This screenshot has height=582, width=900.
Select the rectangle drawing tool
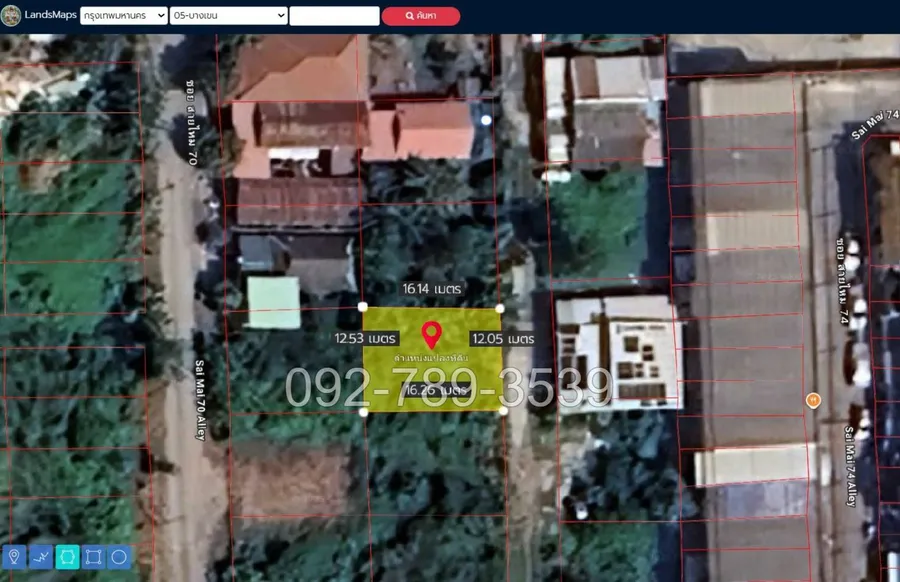click(x=93, y=557)
